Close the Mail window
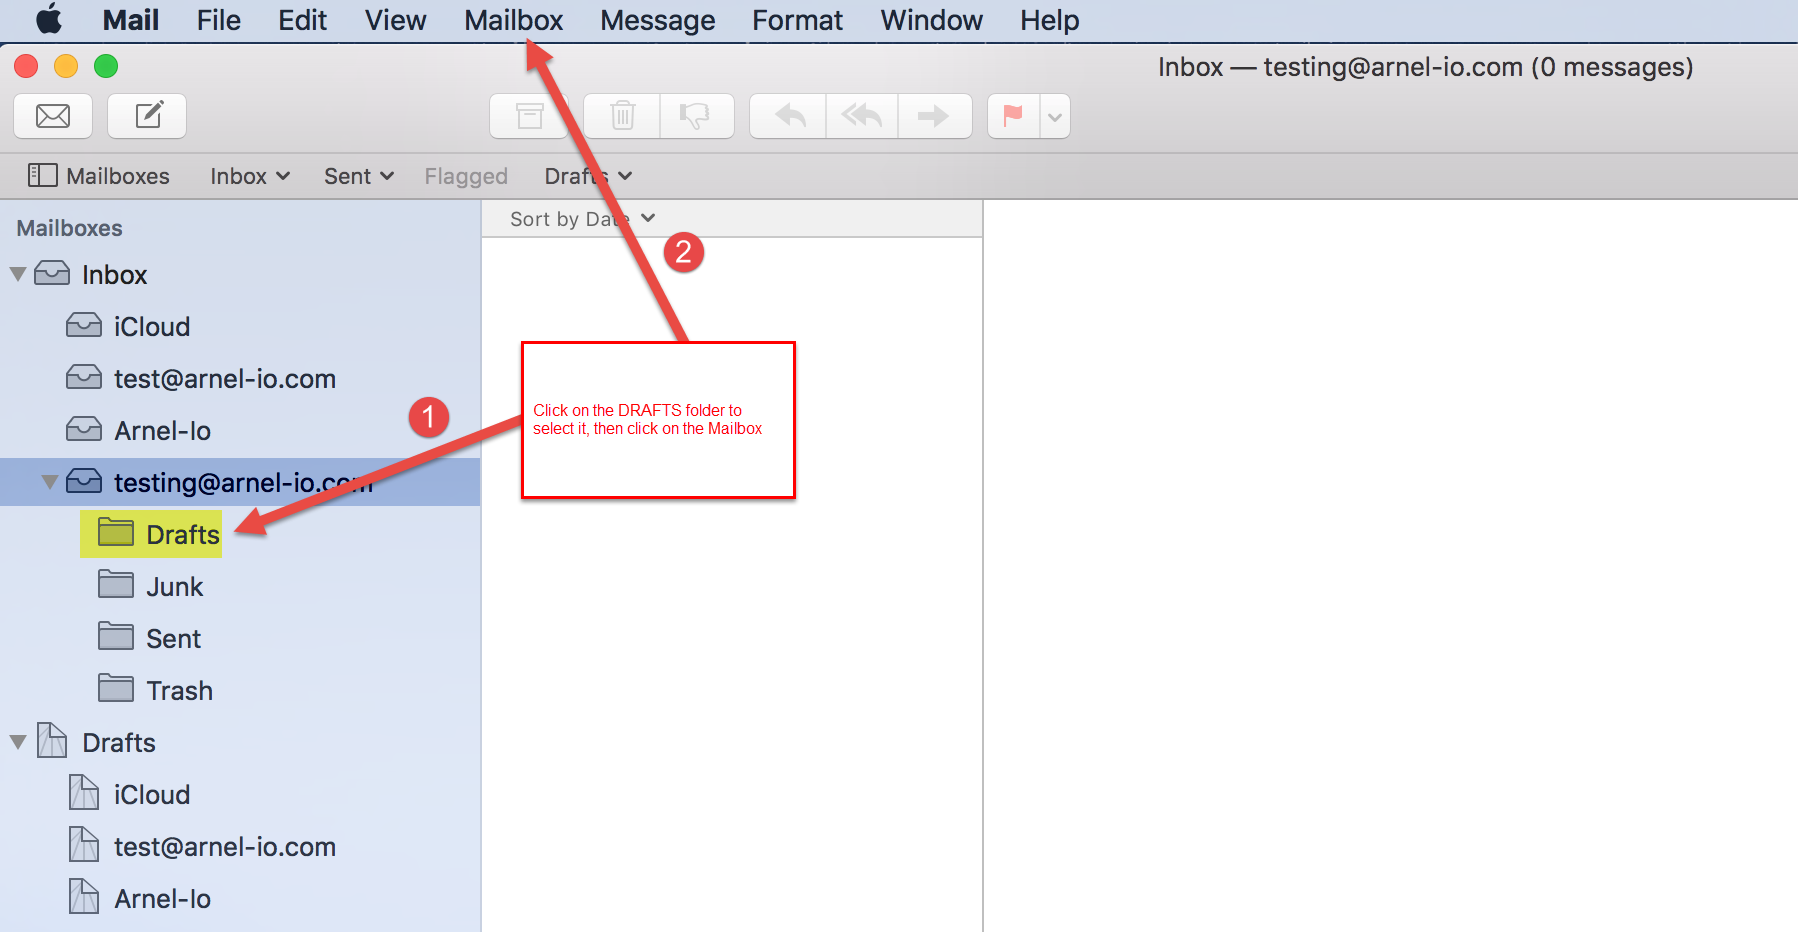Viewport: 1798px width, 932px height. [x=26, y=66]
